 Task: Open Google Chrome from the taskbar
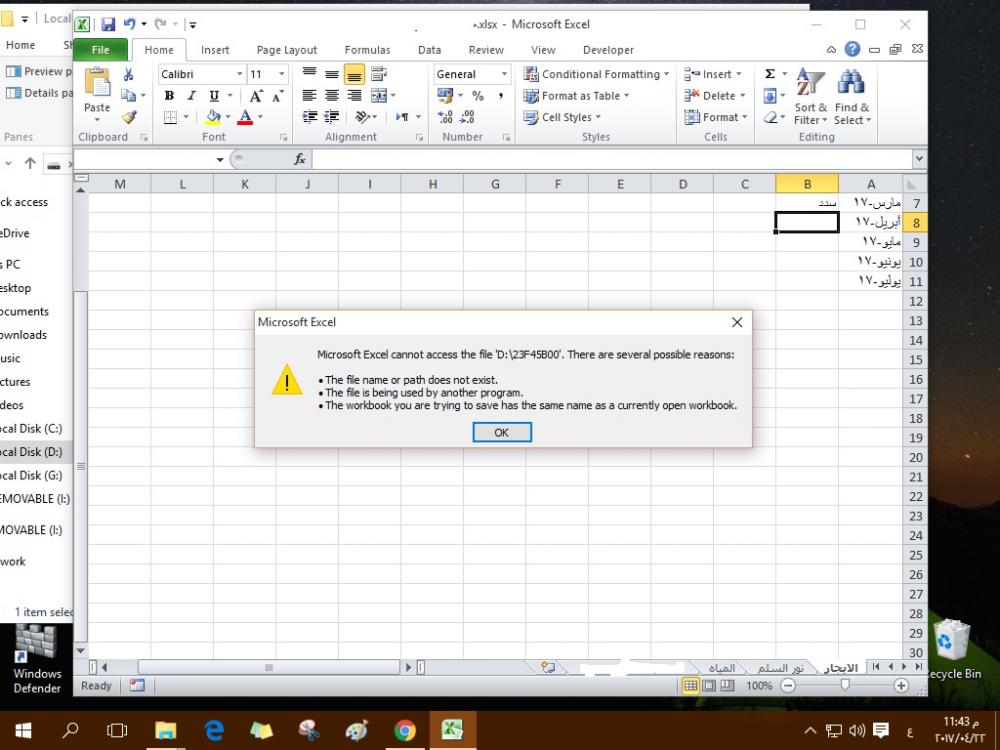pos(405,730)
